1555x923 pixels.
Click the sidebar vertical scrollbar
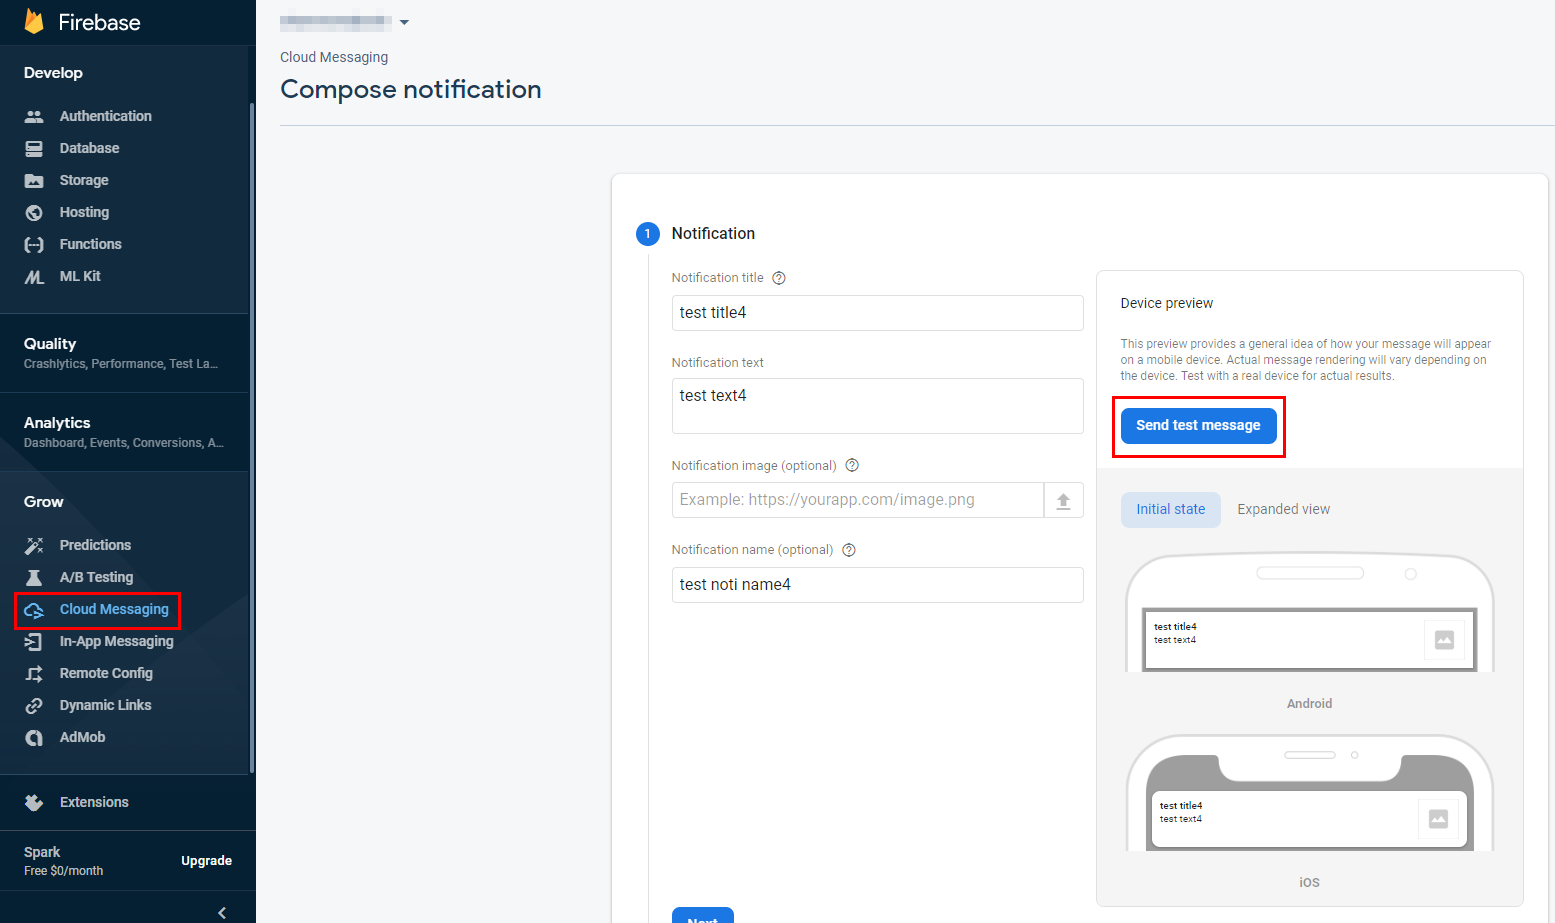(252, 437)
